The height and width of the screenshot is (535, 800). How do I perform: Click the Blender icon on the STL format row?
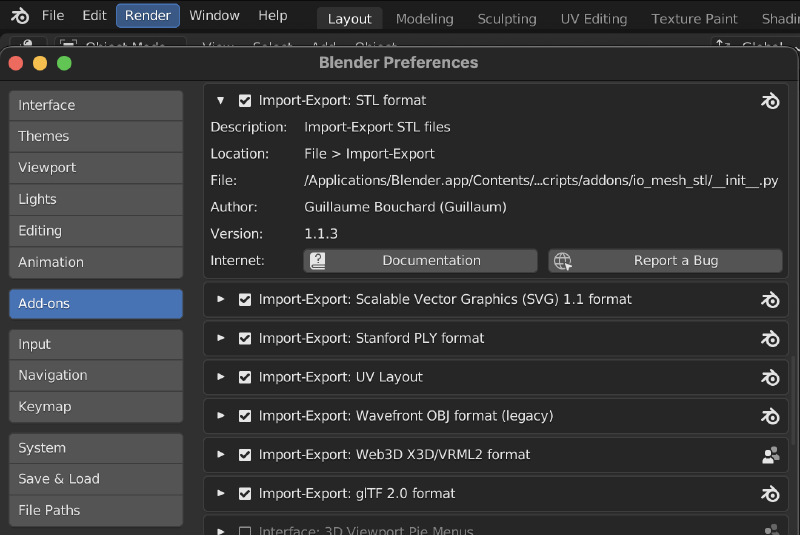[x=770, y=101]
